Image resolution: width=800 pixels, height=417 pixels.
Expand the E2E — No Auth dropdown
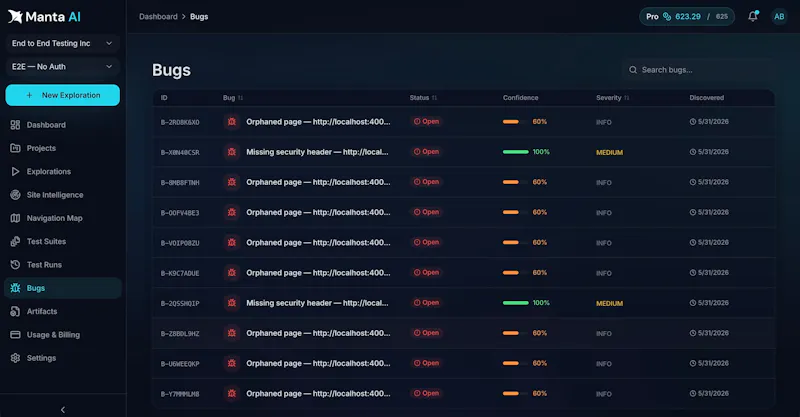tap(62, 67)
